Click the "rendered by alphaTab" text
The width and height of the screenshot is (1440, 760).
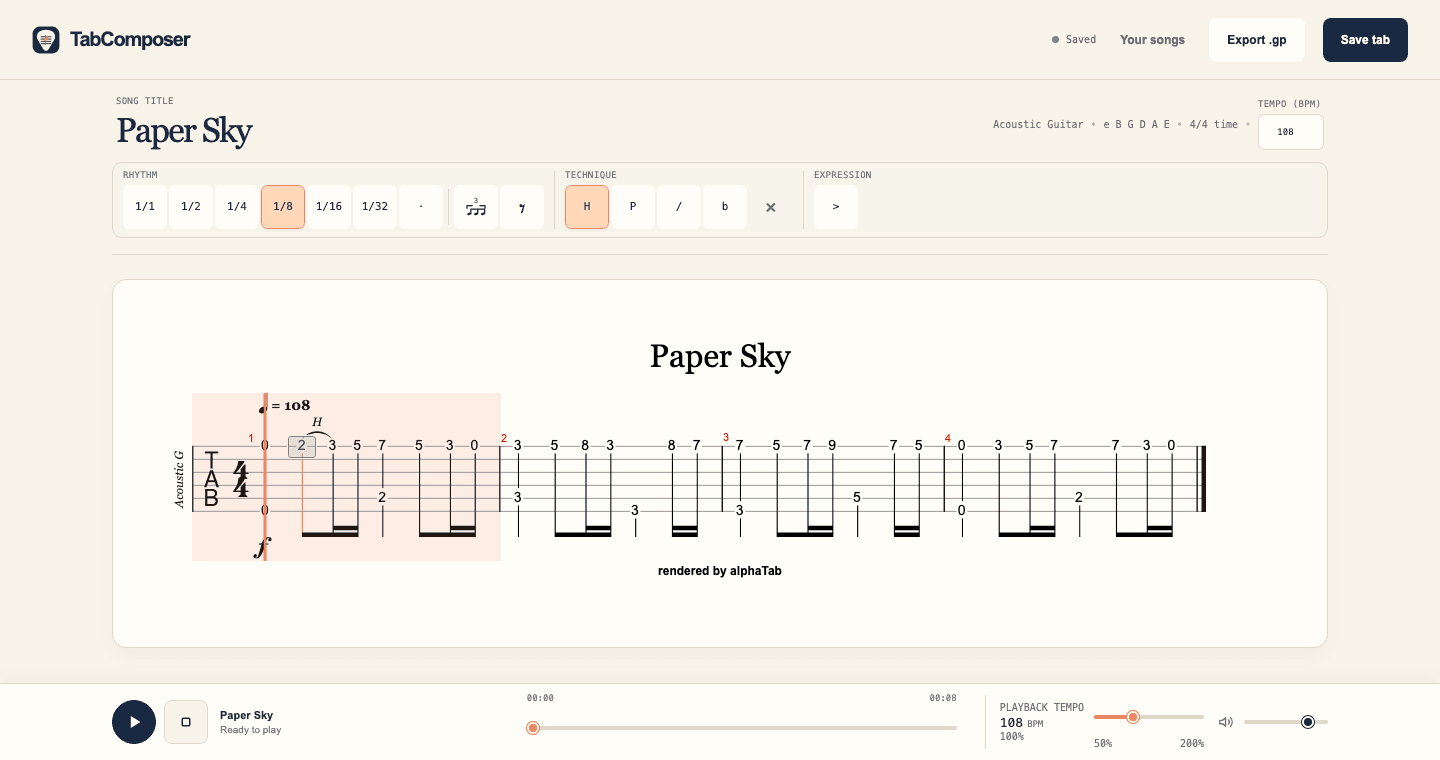720,571
